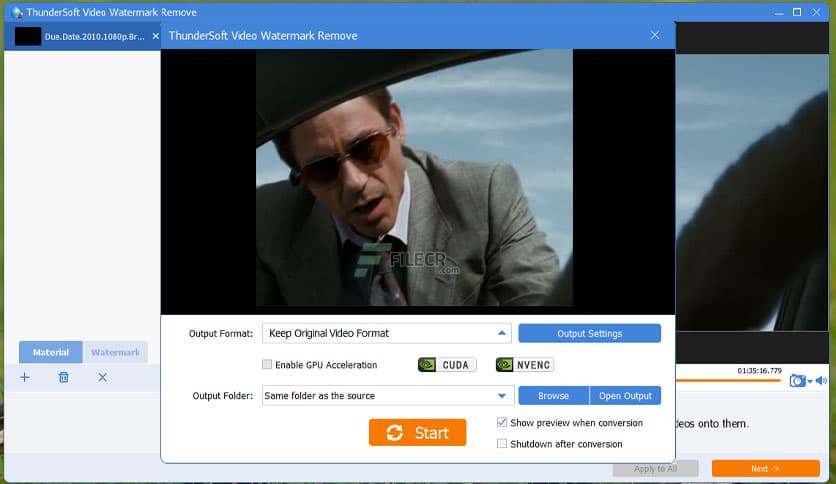Screen dimensions: 836x484
Task: Enable GPU Acceleration checkbox
Action: (x=267, y=365)
